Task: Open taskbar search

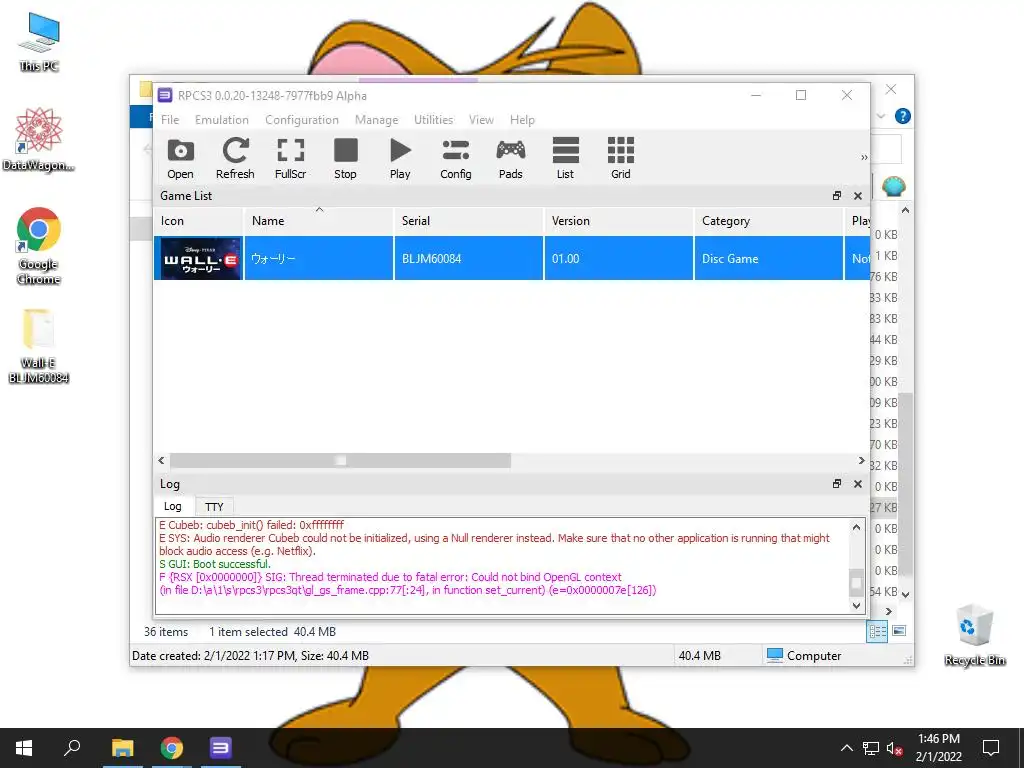Action: coord(72,748)
